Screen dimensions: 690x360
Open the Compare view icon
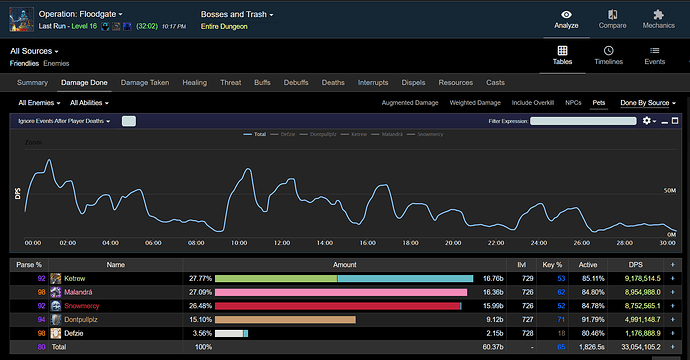pyautogui.click(x=612, y=15)
